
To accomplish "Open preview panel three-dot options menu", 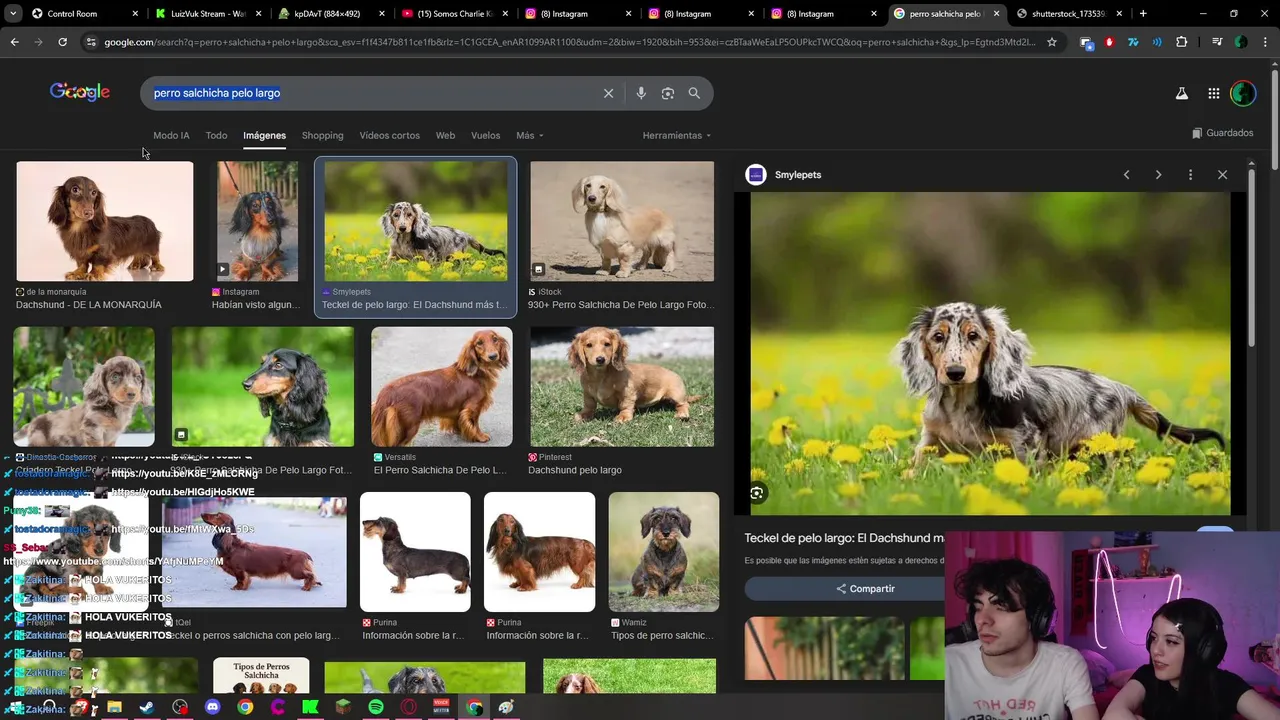I will coord(1190,175).
